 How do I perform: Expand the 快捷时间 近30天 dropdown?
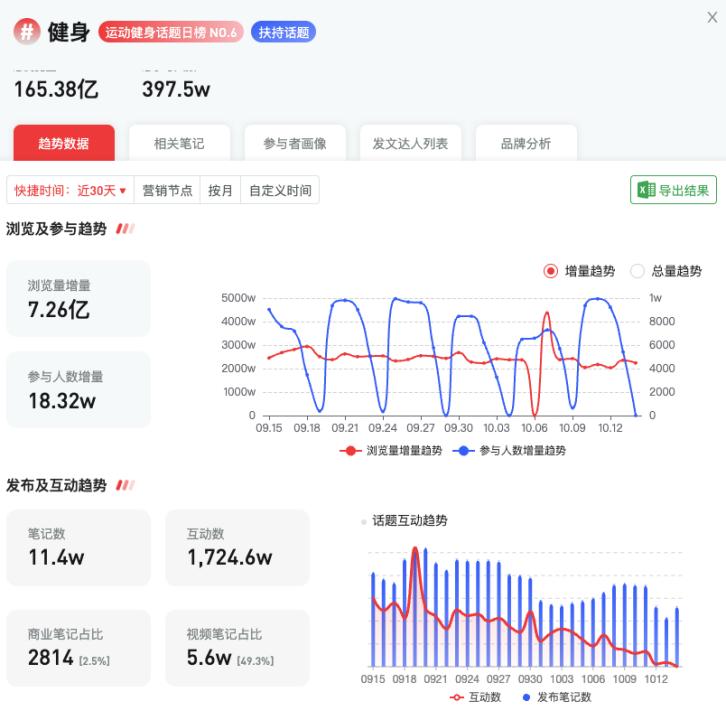point(70,190)
